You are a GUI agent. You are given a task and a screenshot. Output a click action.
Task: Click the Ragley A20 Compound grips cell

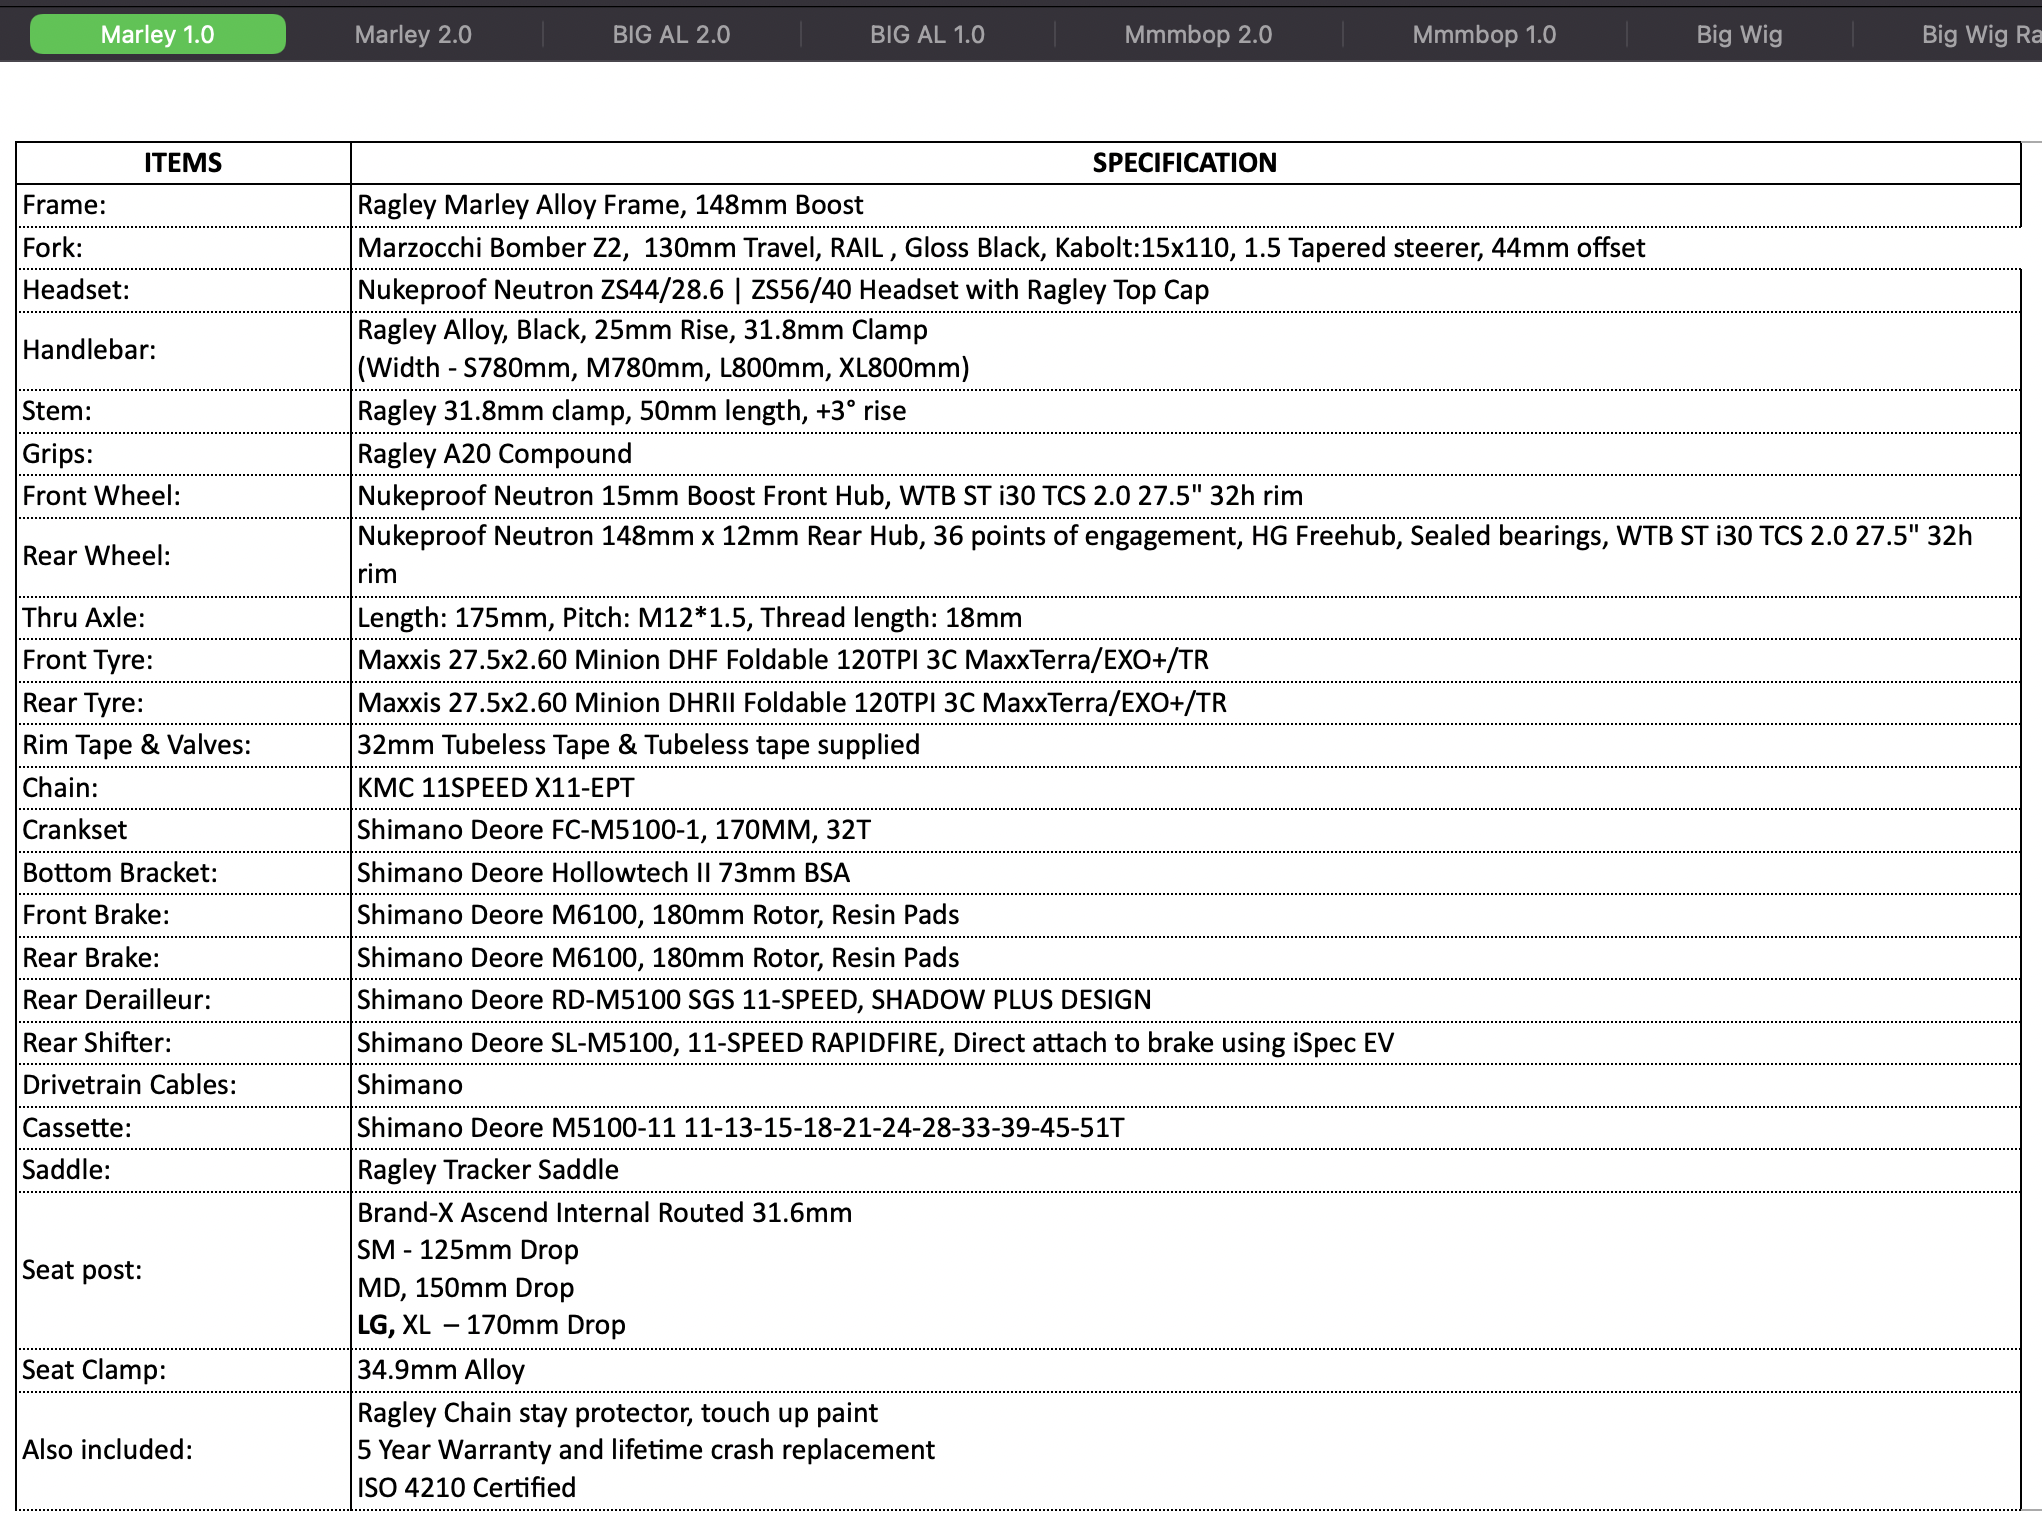tap(495, 454)
